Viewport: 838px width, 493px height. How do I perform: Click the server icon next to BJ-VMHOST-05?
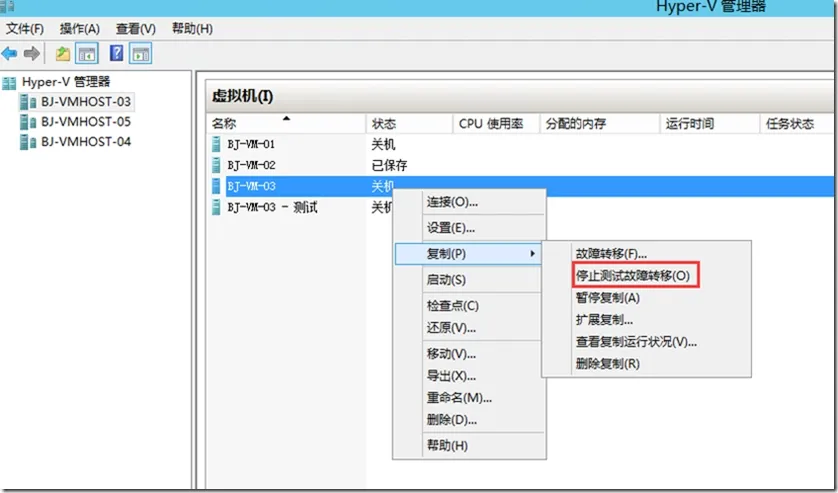tap(28, 122)
